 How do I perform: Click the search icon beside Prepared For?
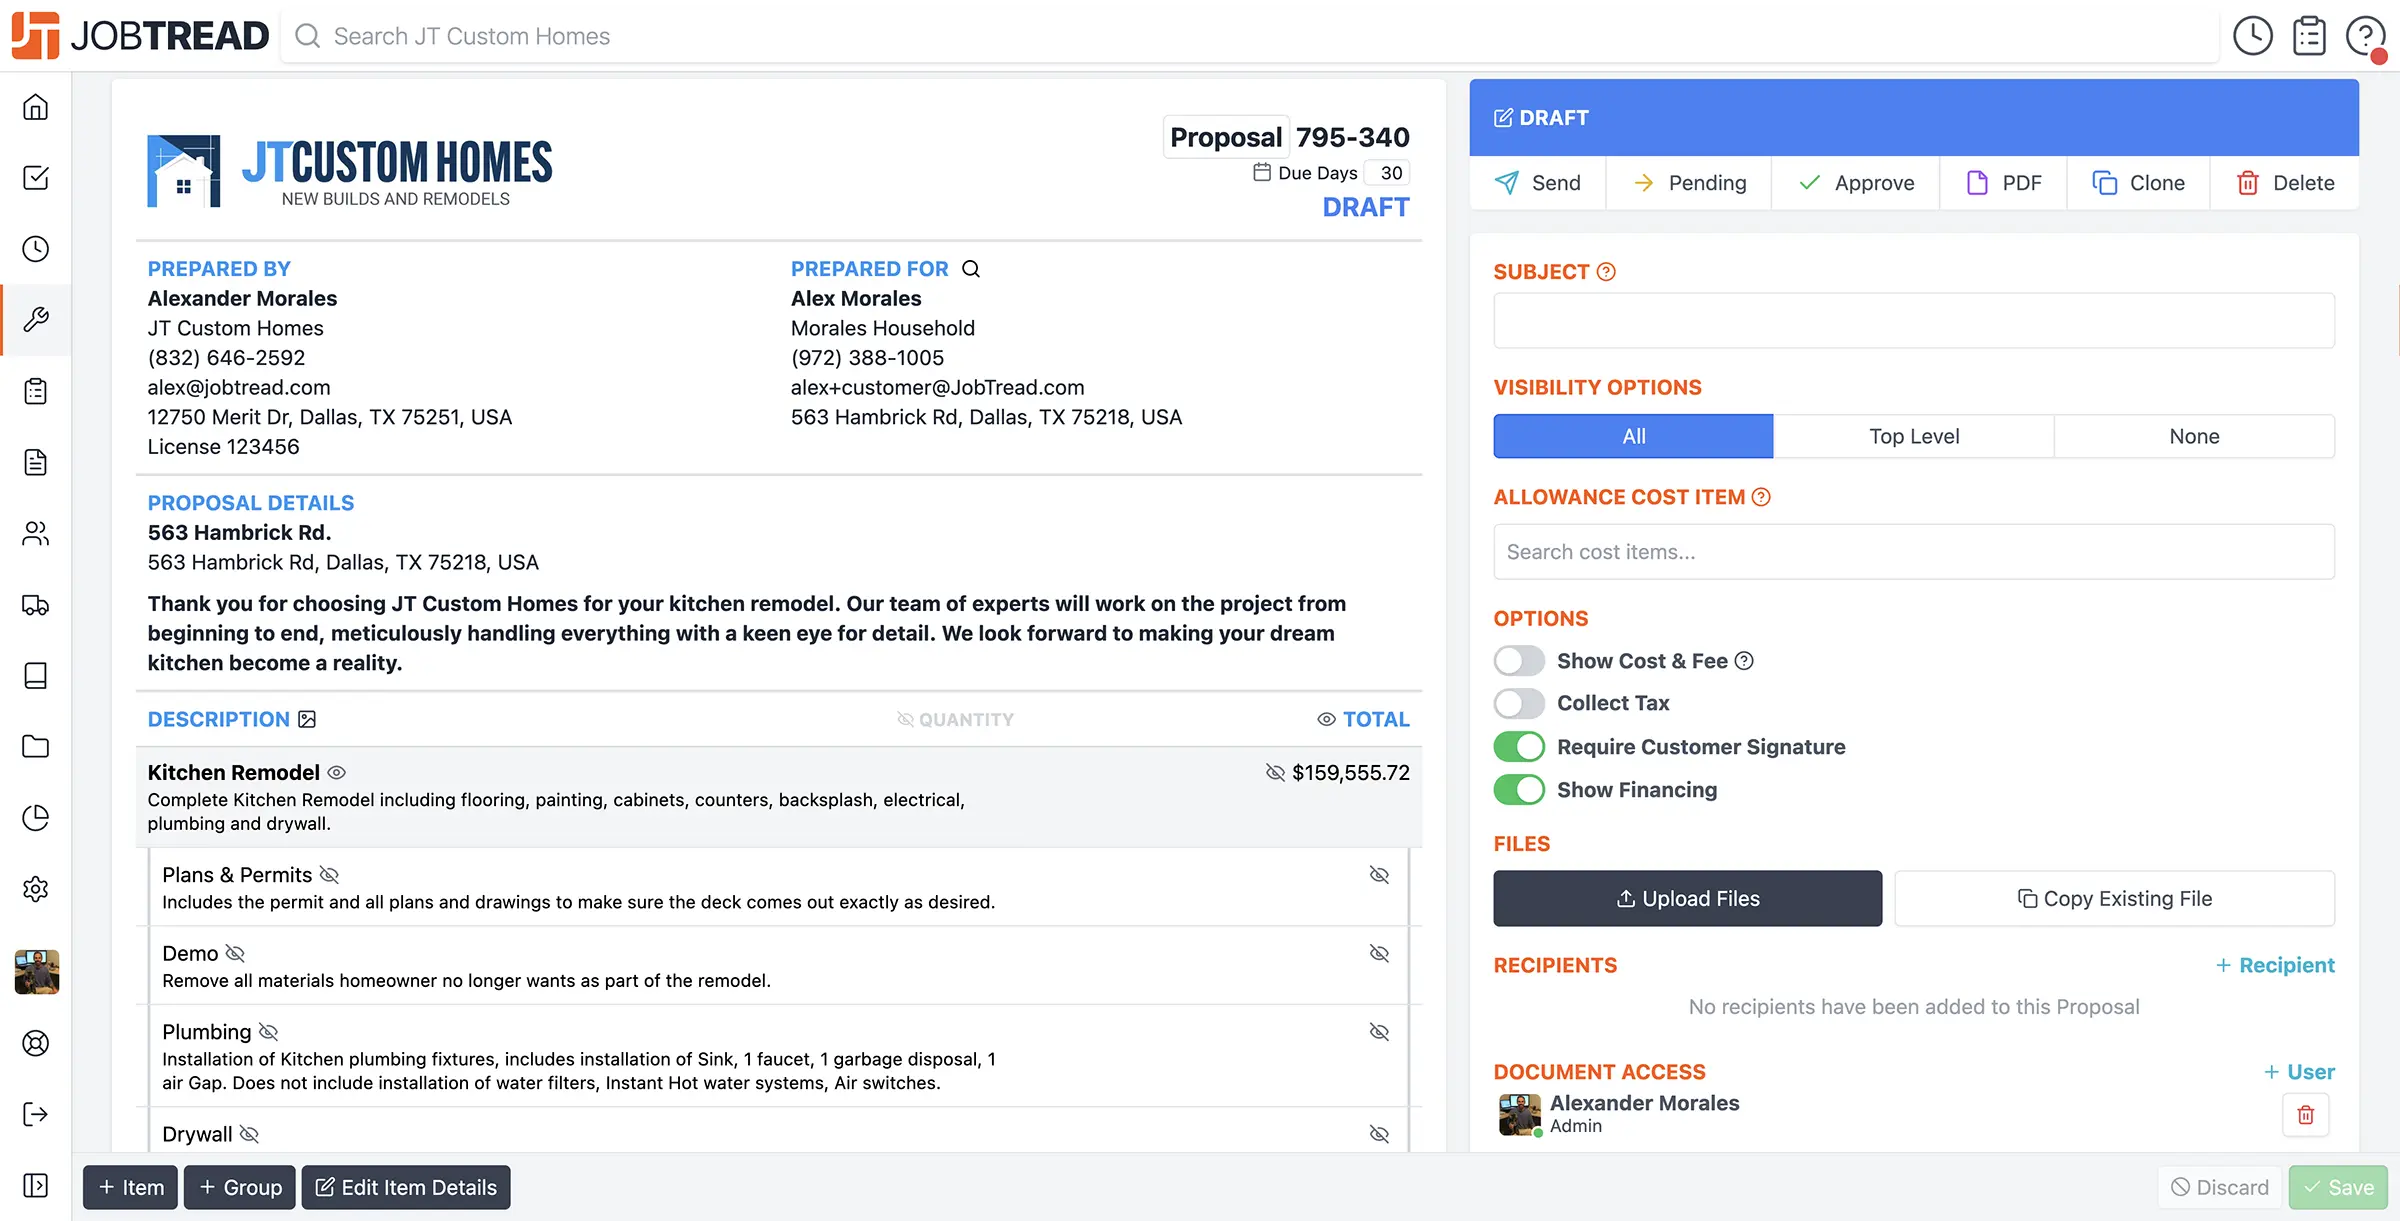point(970,269)
